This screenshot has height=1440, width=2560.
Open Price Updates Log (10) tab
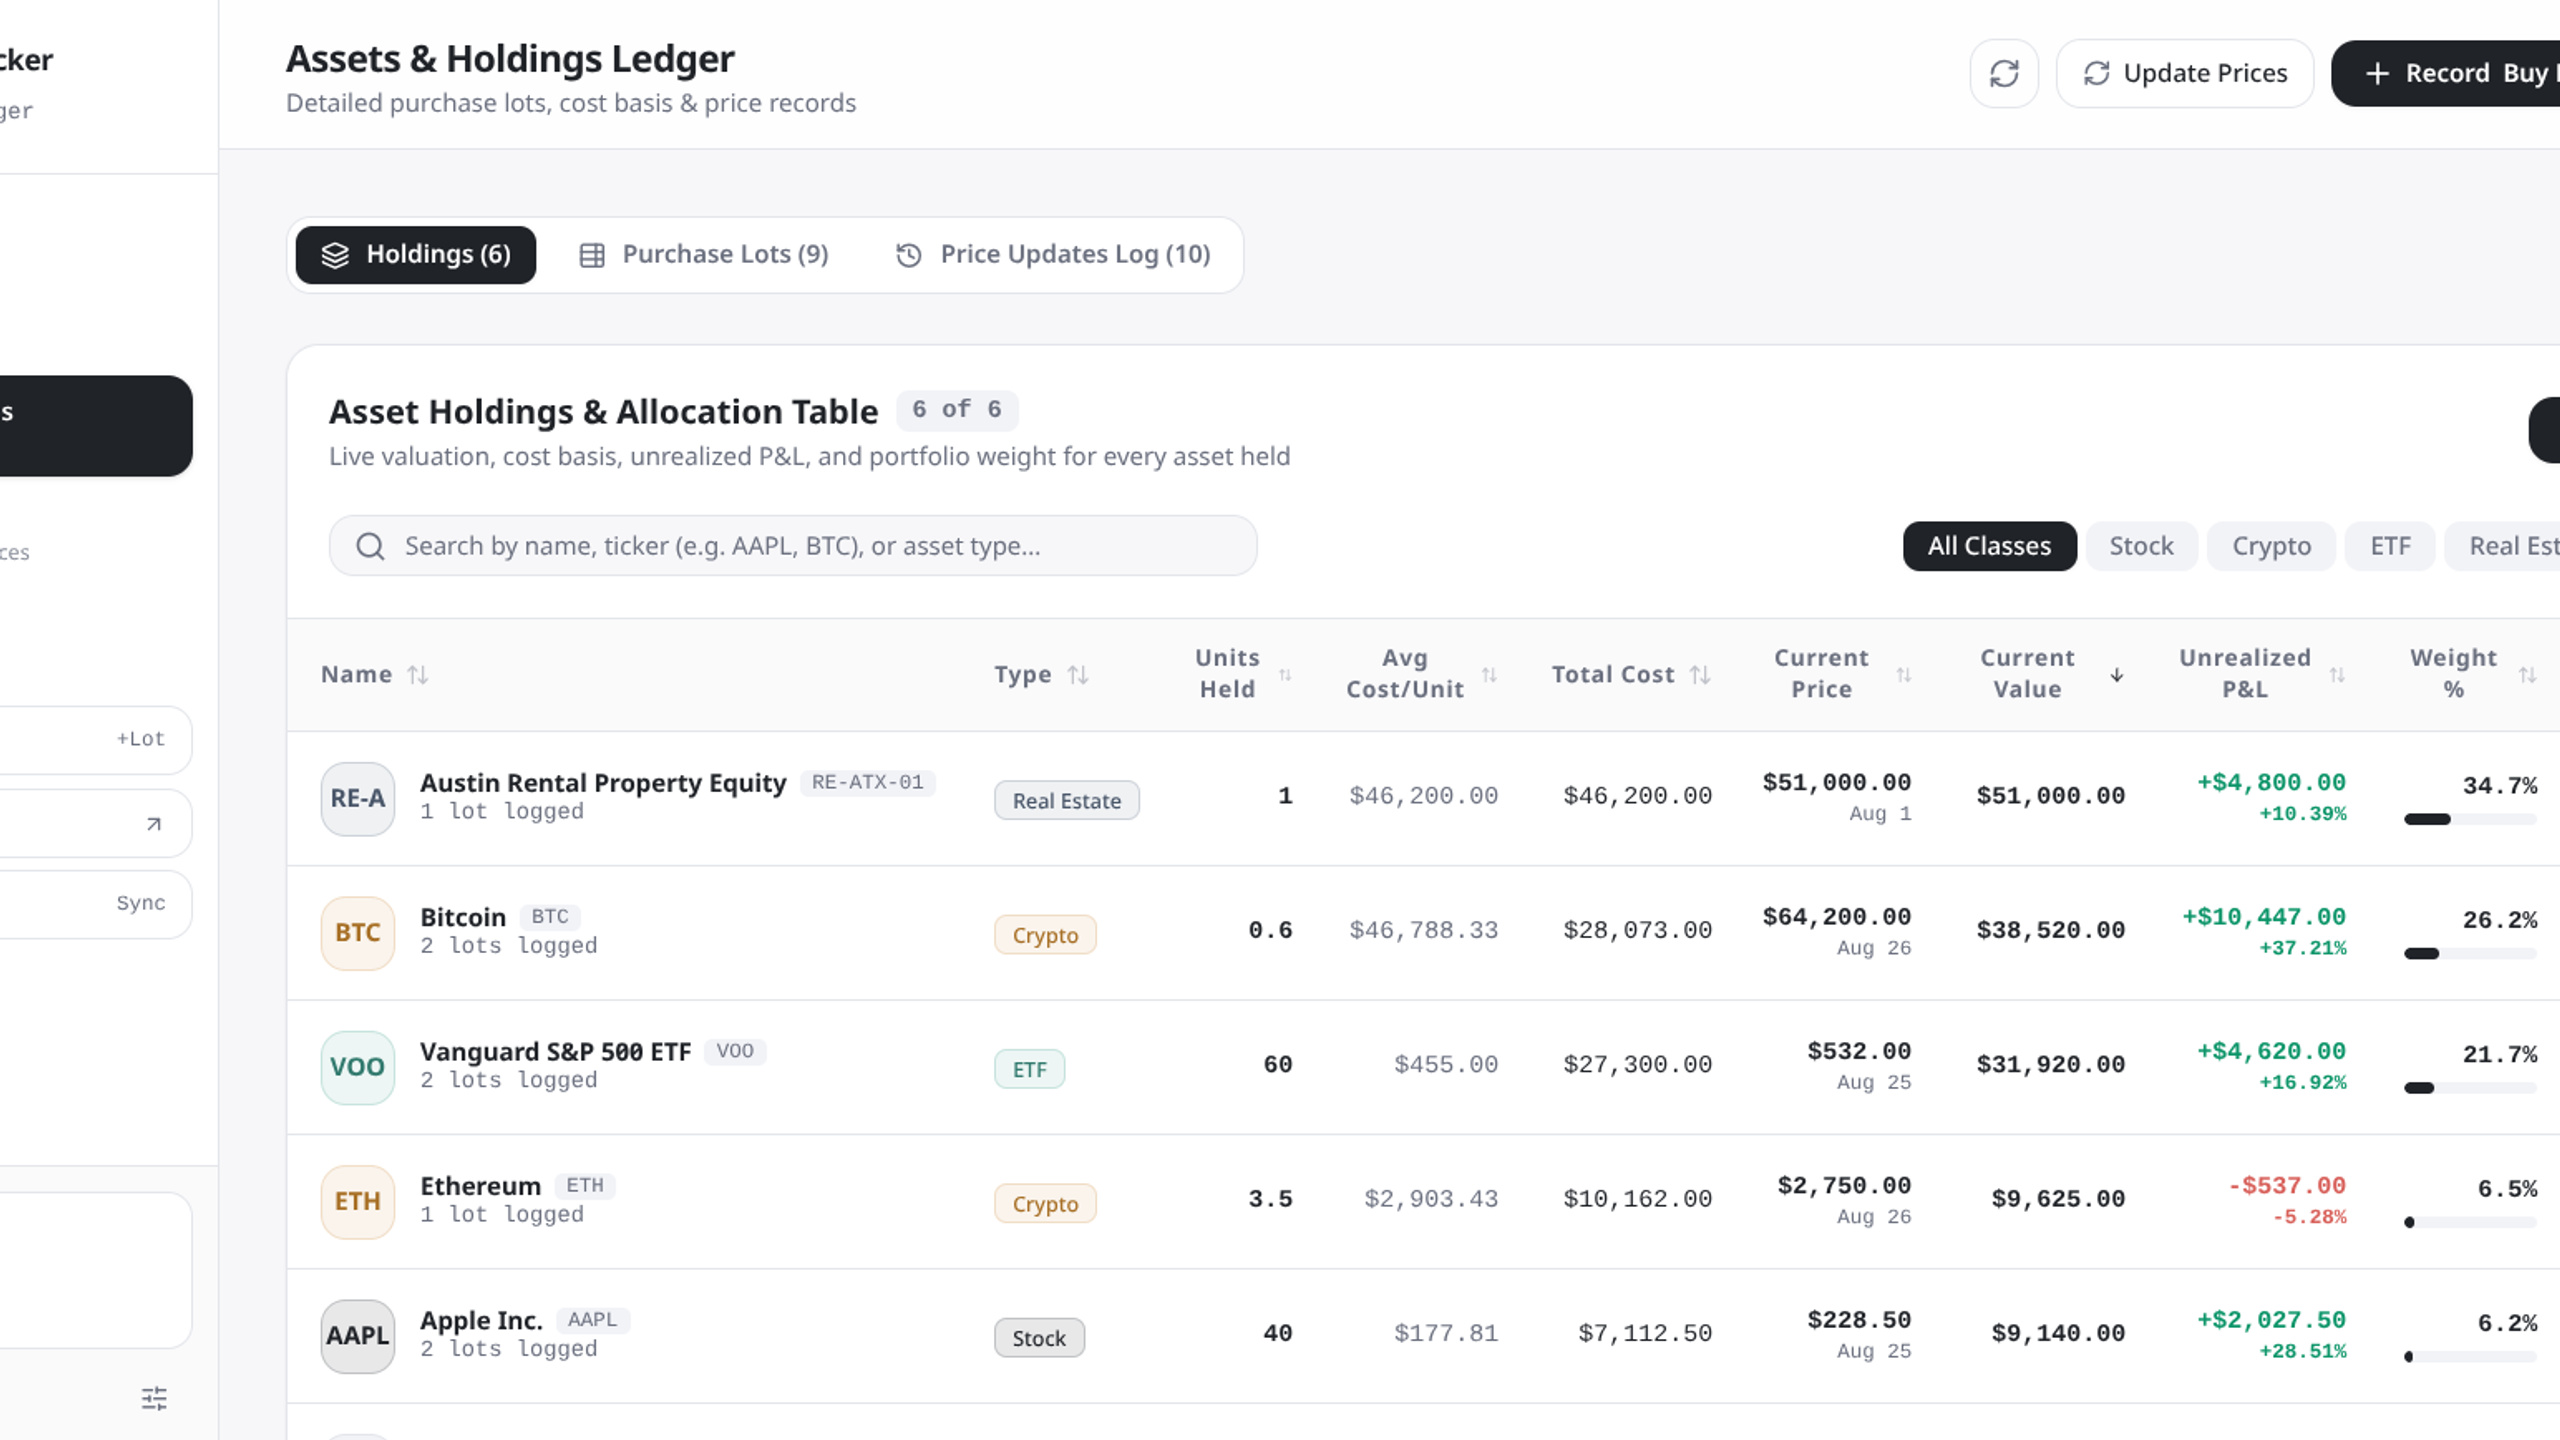click(x=1052, y=254)
